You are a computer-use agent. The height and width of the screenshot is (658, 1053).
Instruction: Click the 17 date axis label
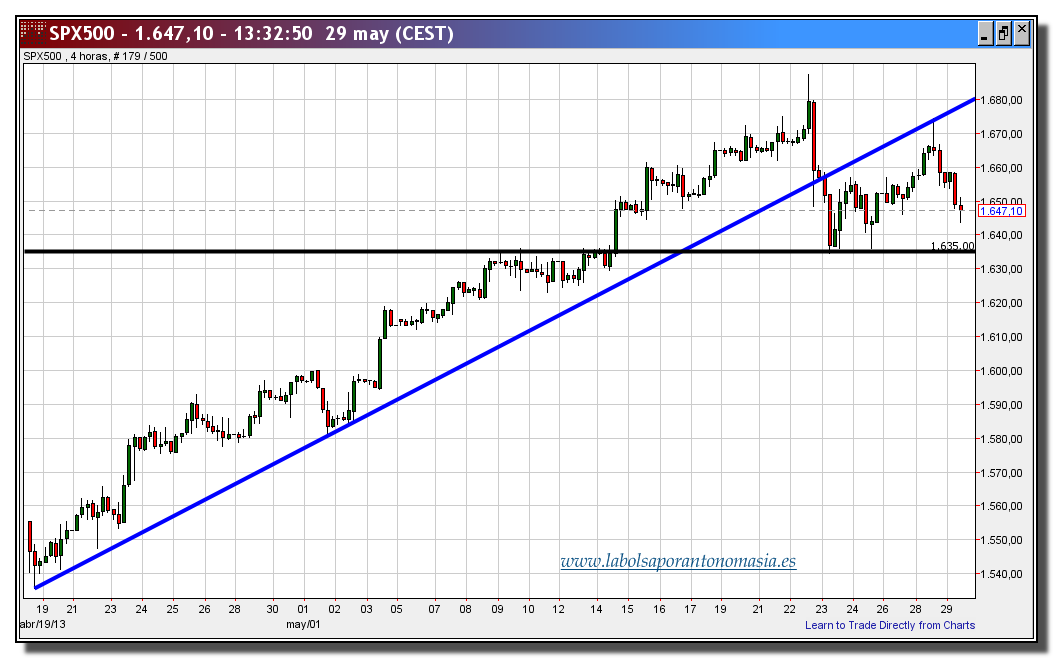click(x=690, y=609)
